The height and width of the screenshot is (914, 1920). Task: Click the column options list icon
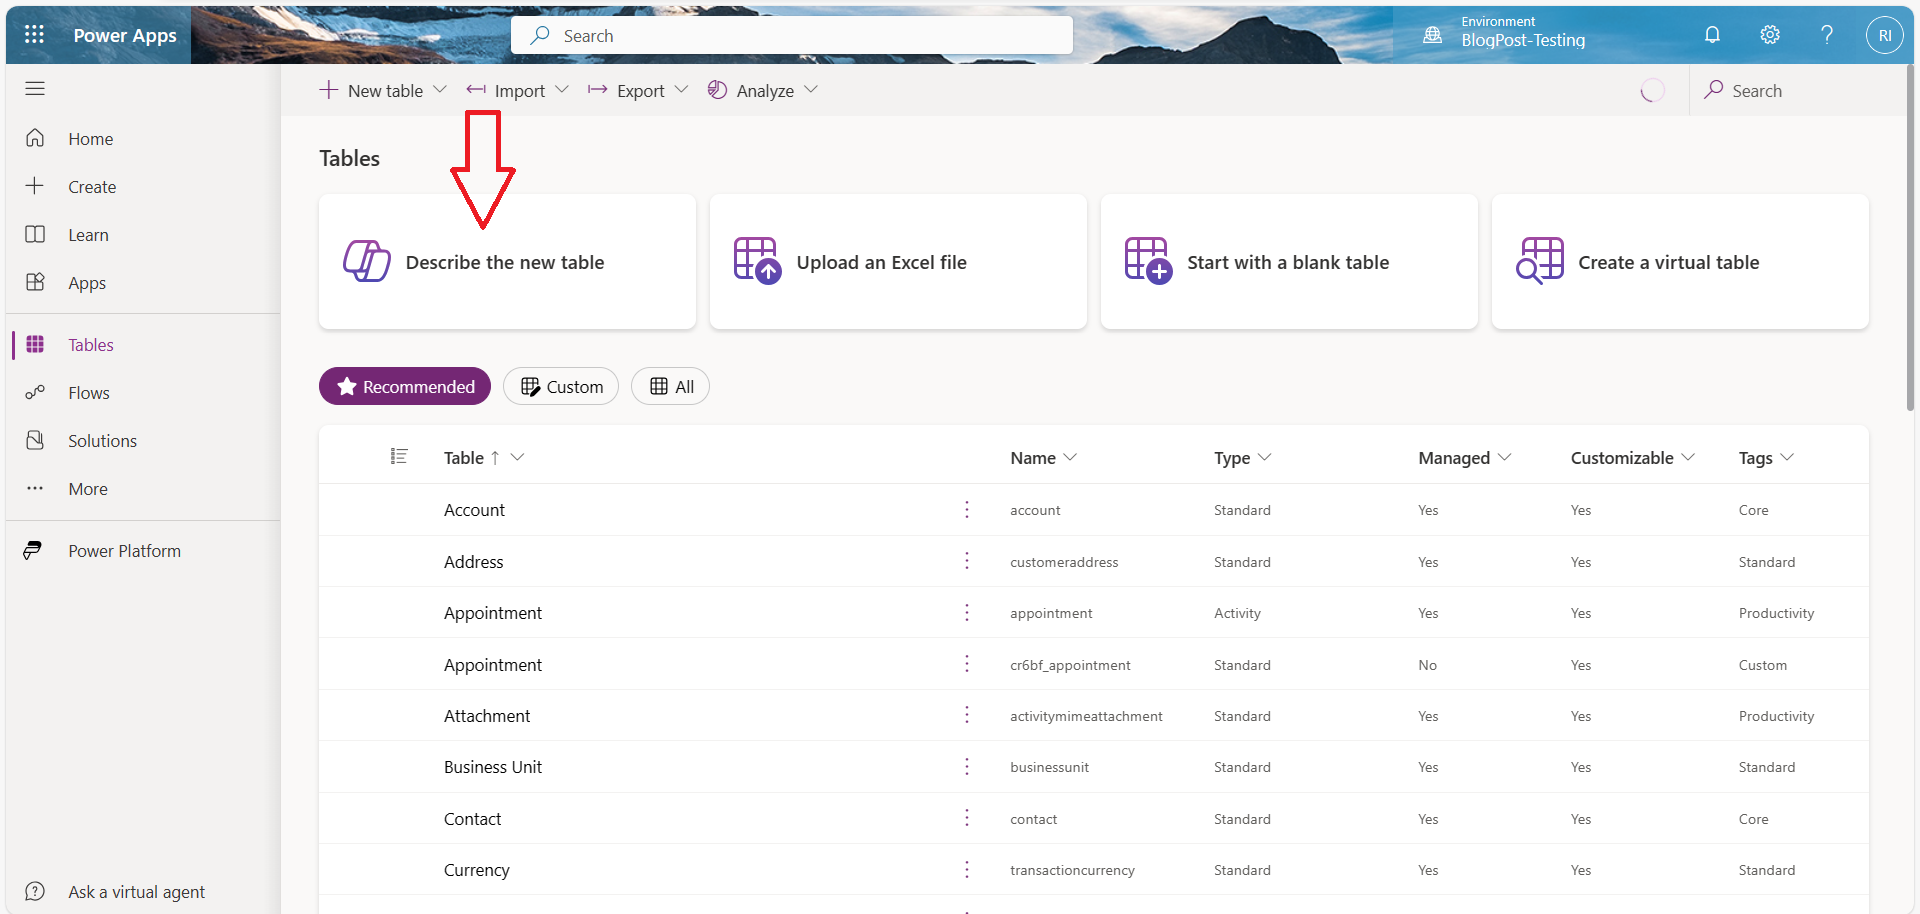coord(399,457)
